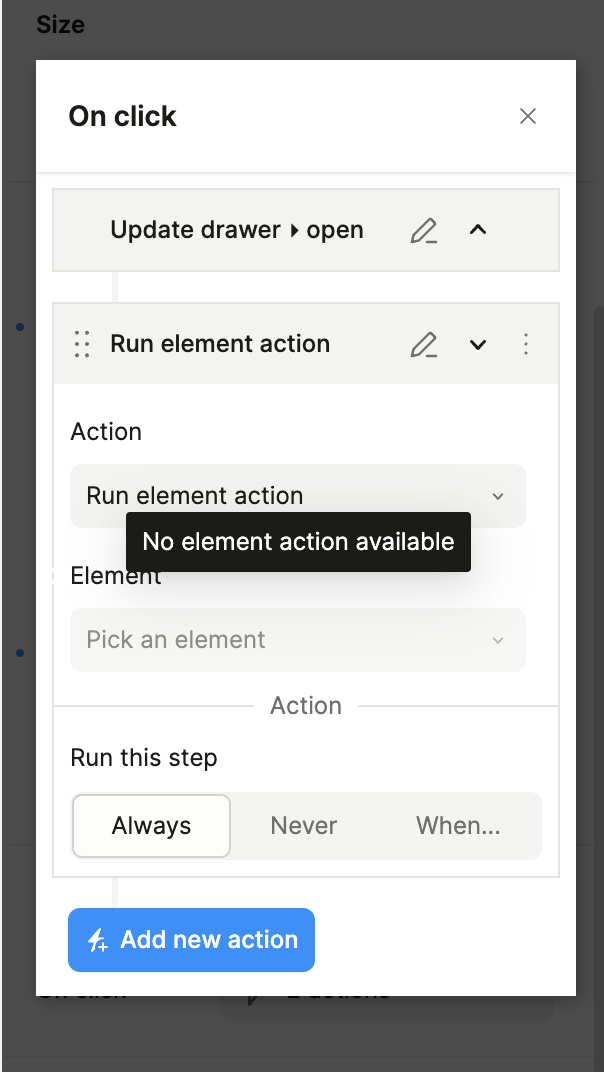Select the Run element action step title
The width and height of the screenshot is (604, 1072).
tap(220, 344)
